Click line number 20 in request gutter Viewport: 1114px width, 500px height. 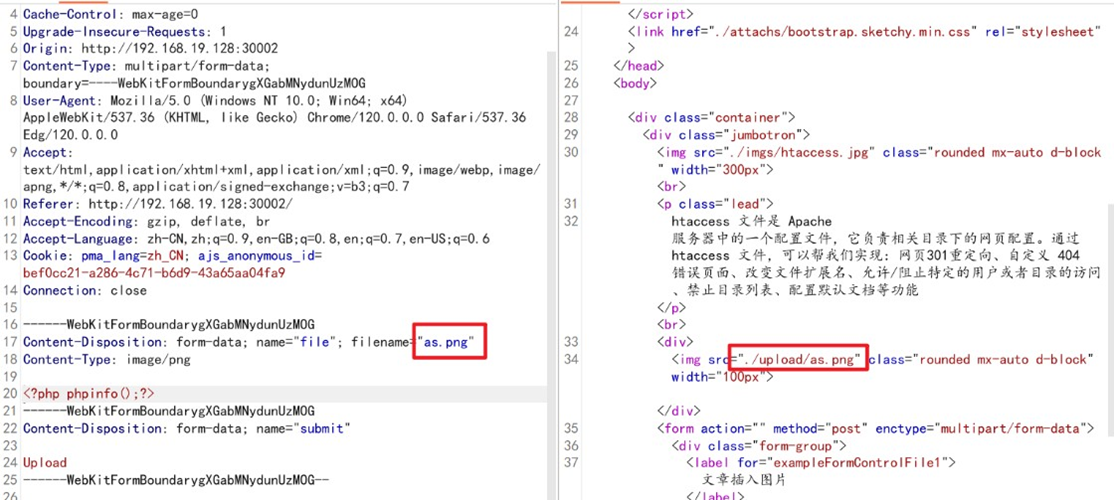tap(11, 393)
